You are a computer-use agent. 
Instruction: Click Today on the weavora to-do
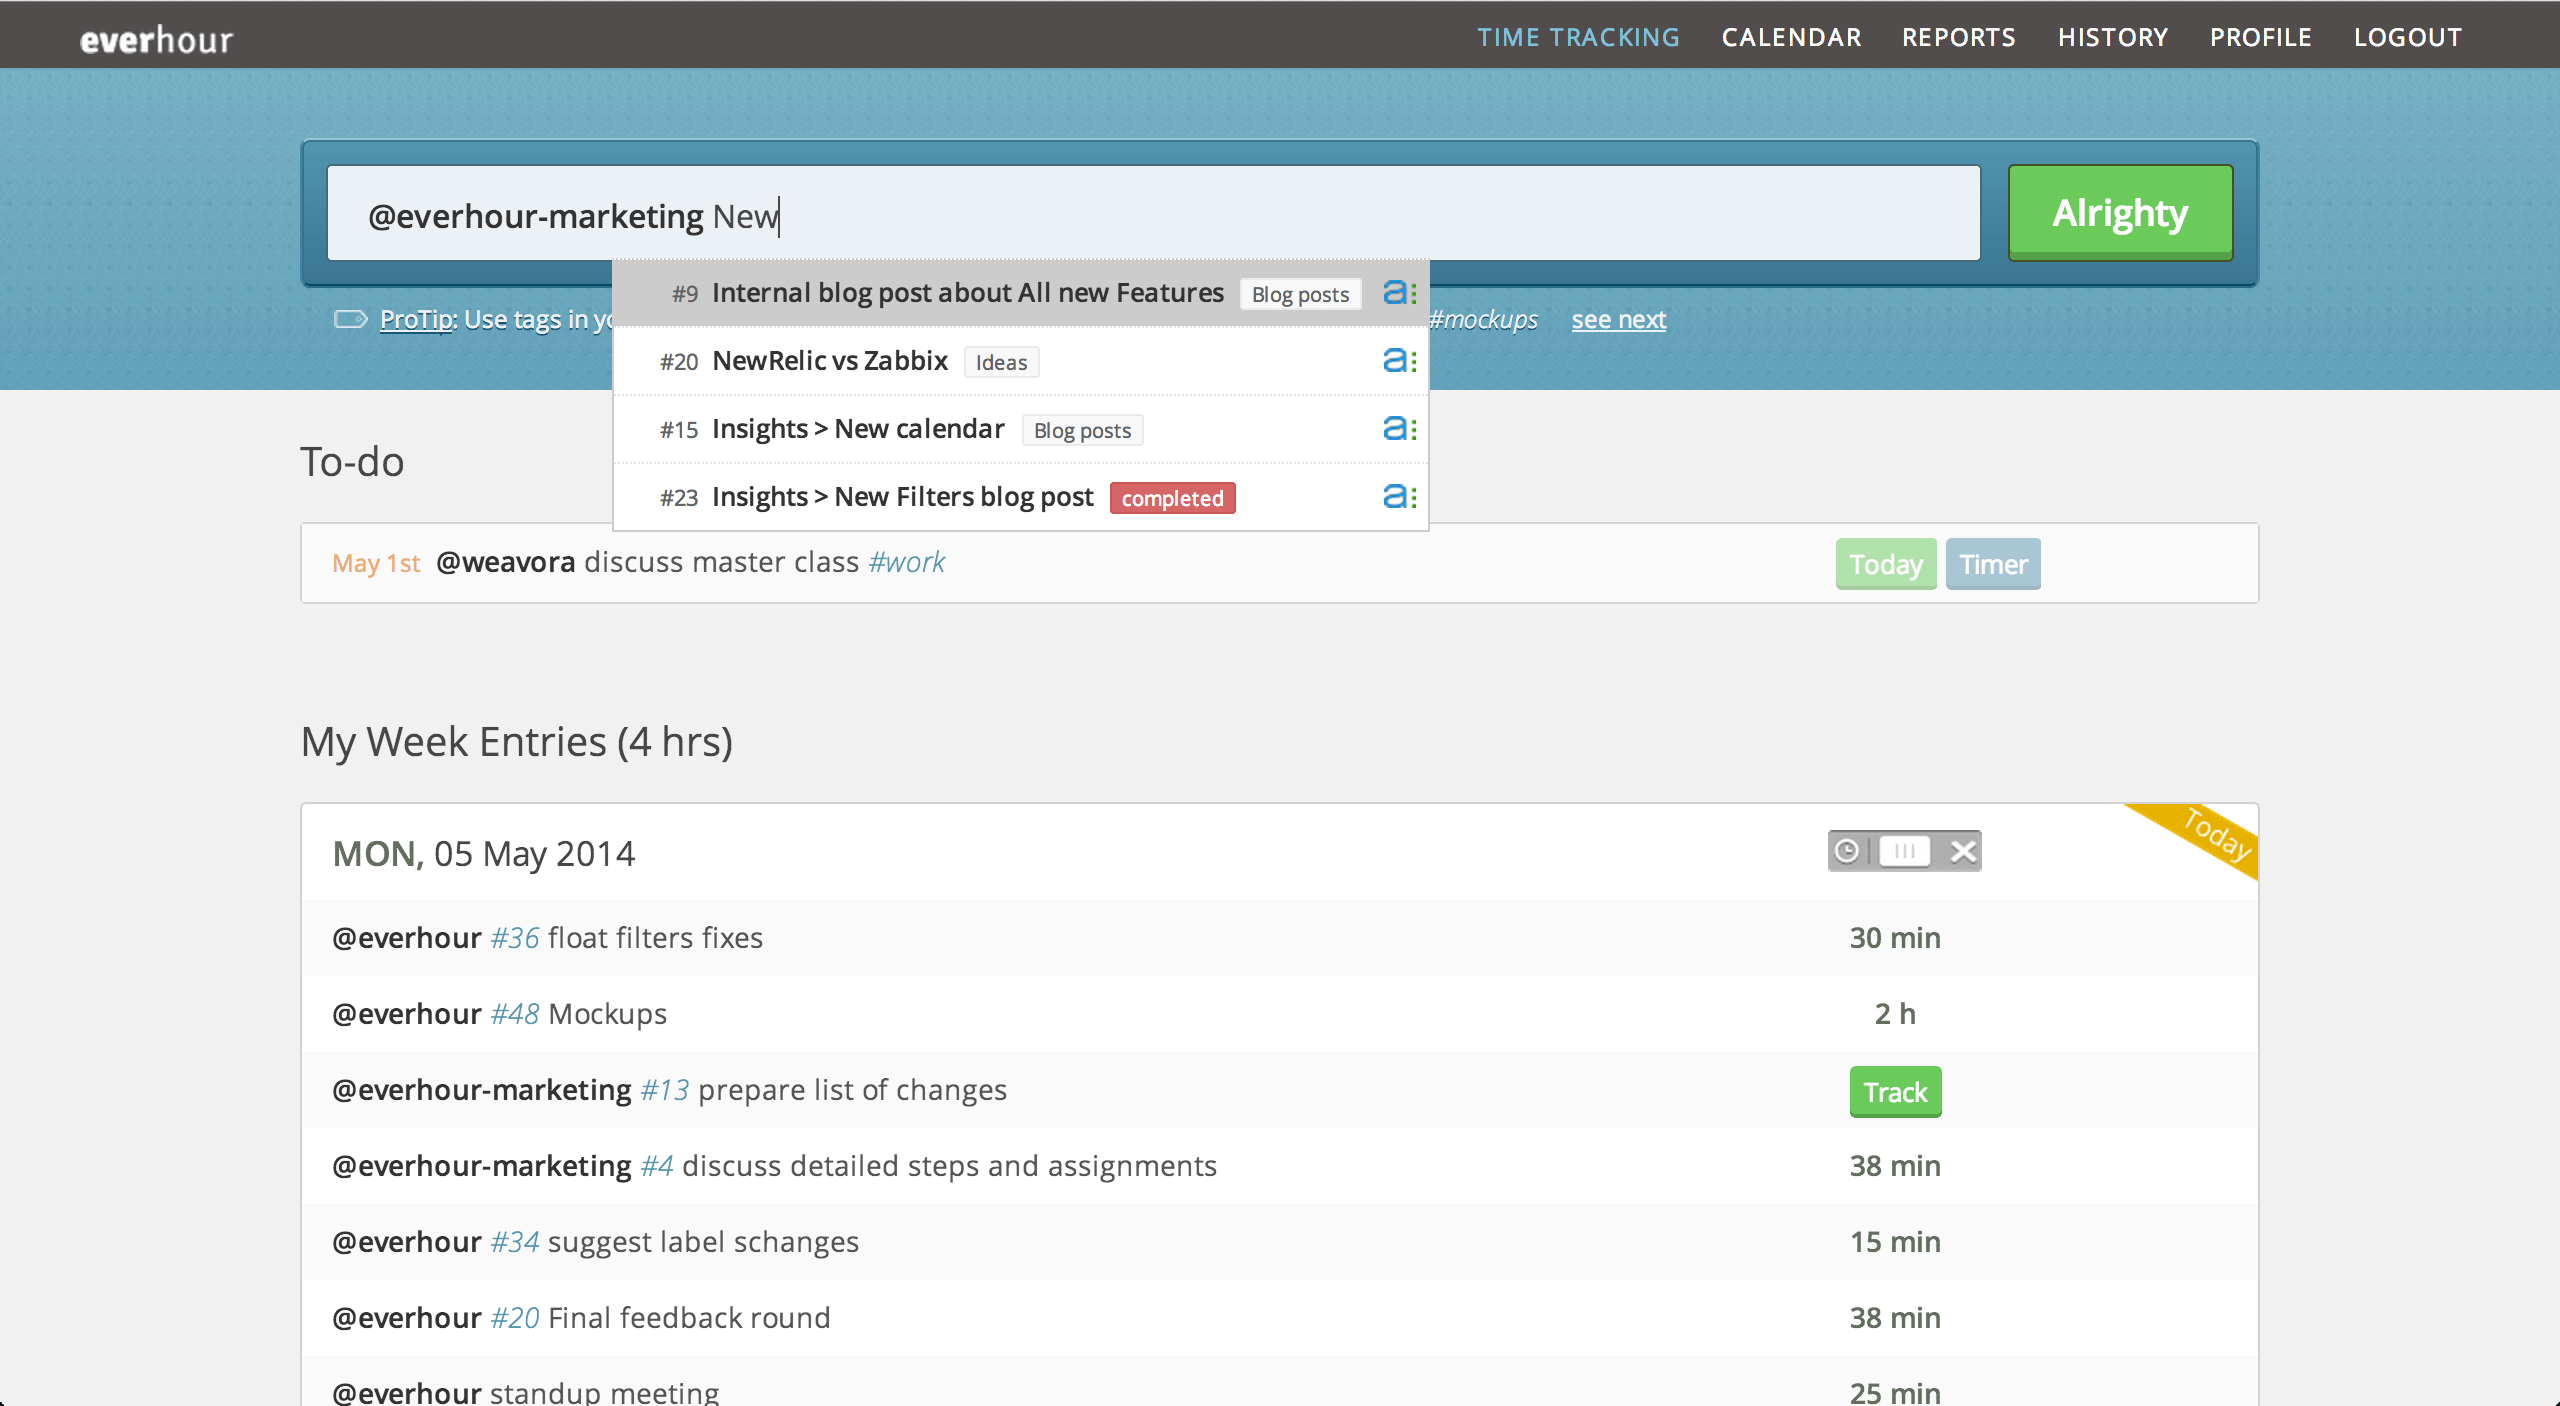1884,563
